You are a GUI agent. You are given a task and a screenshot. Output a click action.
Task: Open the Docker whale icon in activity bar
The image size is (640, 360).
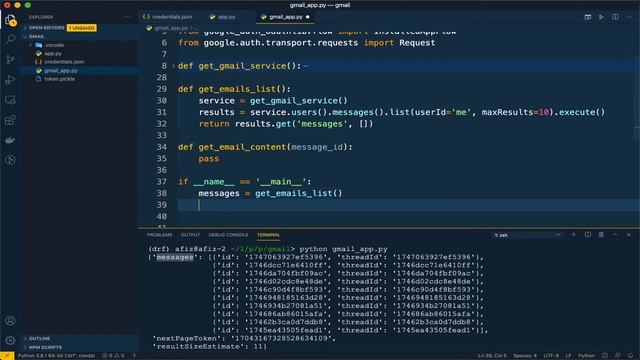(x=10, y=140)
